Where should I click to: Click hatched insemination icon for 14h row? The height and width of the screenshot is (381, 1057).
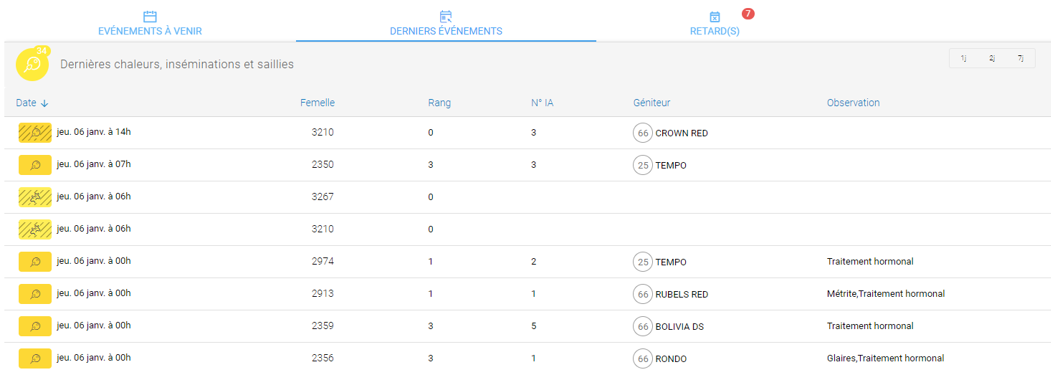click(x=35, y=133)
